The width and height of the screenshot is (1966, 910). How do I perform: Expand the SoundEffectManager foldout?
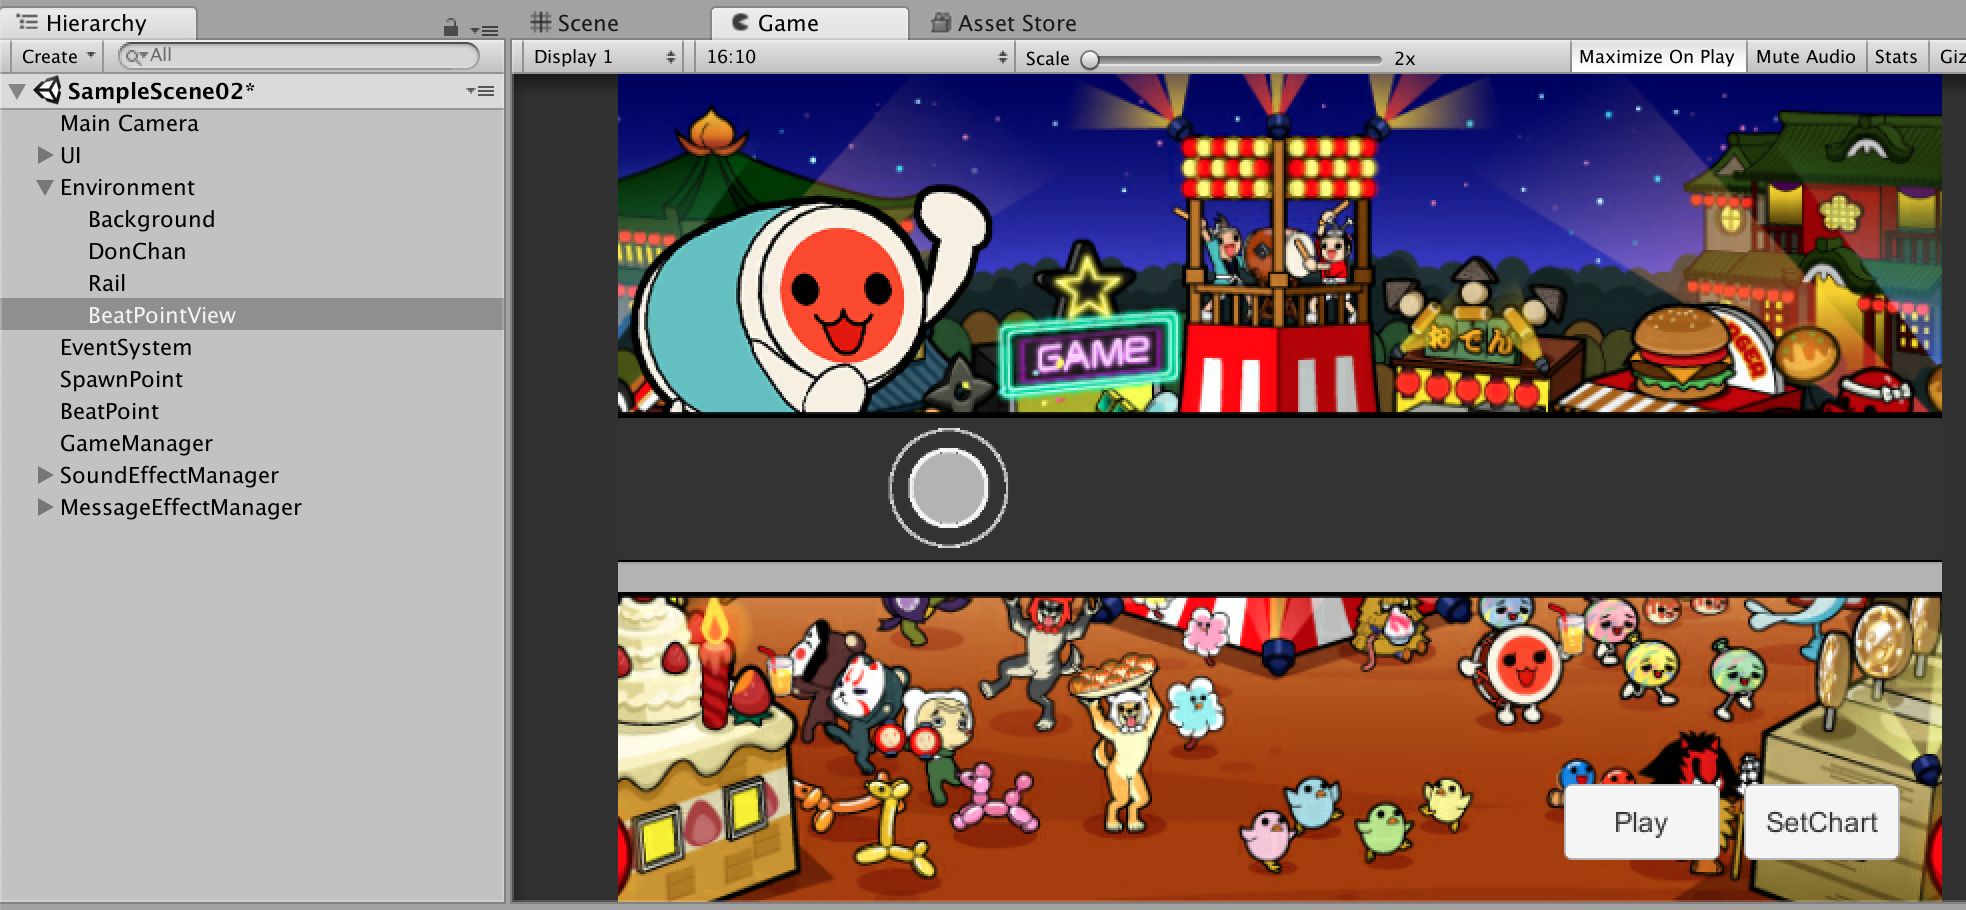click(x=45, y=475)
